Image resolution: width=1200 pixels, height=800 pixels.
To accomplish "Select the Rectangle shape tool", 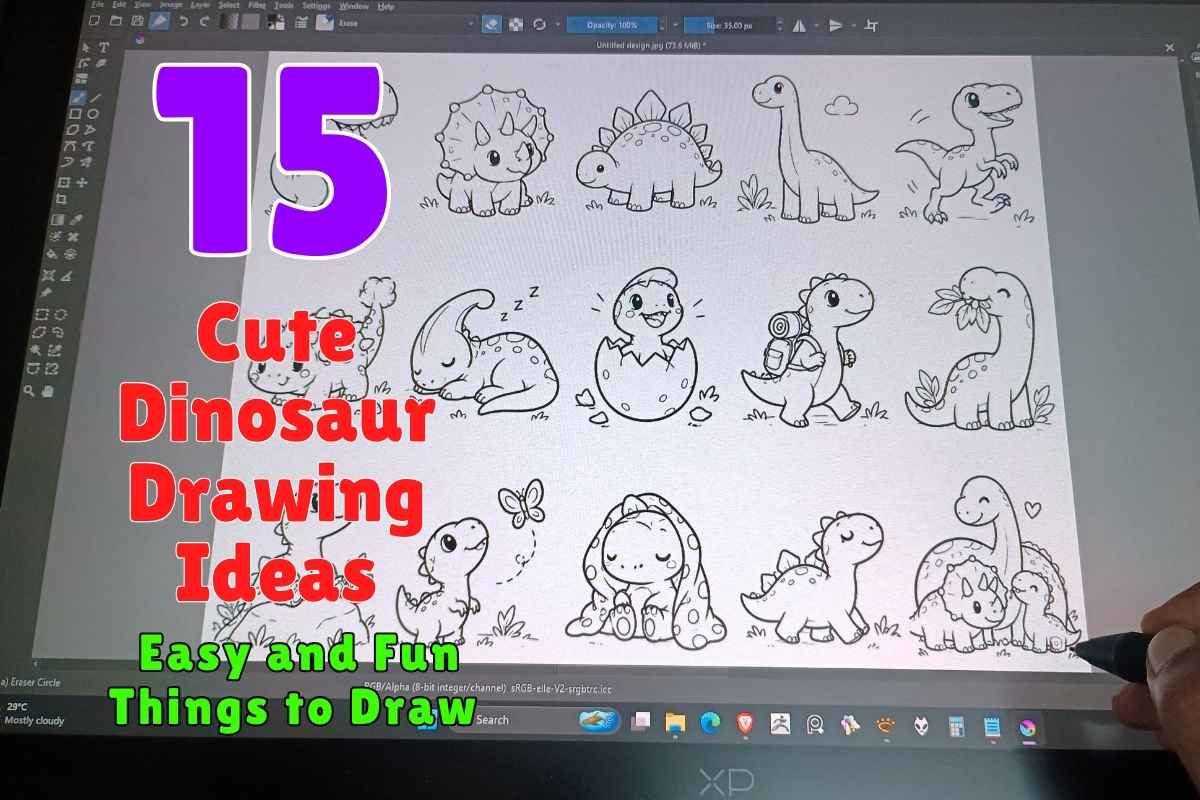I will pyautogui.click(x=75, y=113).
